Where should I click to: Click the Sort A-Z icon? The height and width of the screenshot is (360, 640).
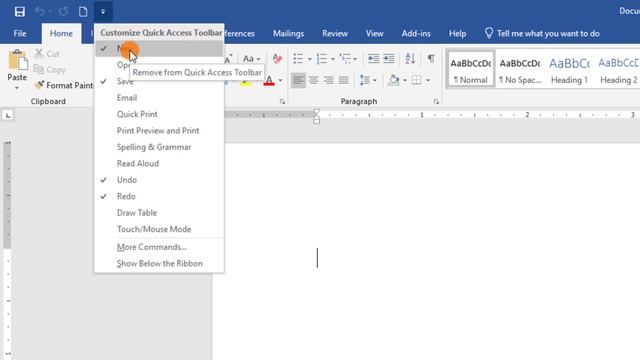[x=410, y=59]
